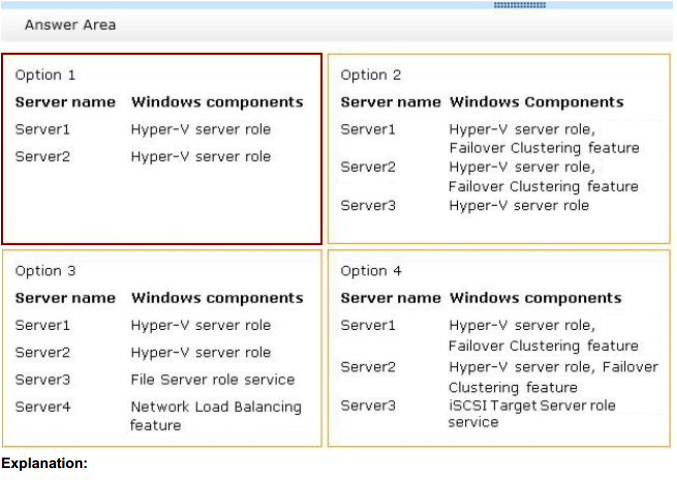Select the Option 1 answer box

(162, 149)
